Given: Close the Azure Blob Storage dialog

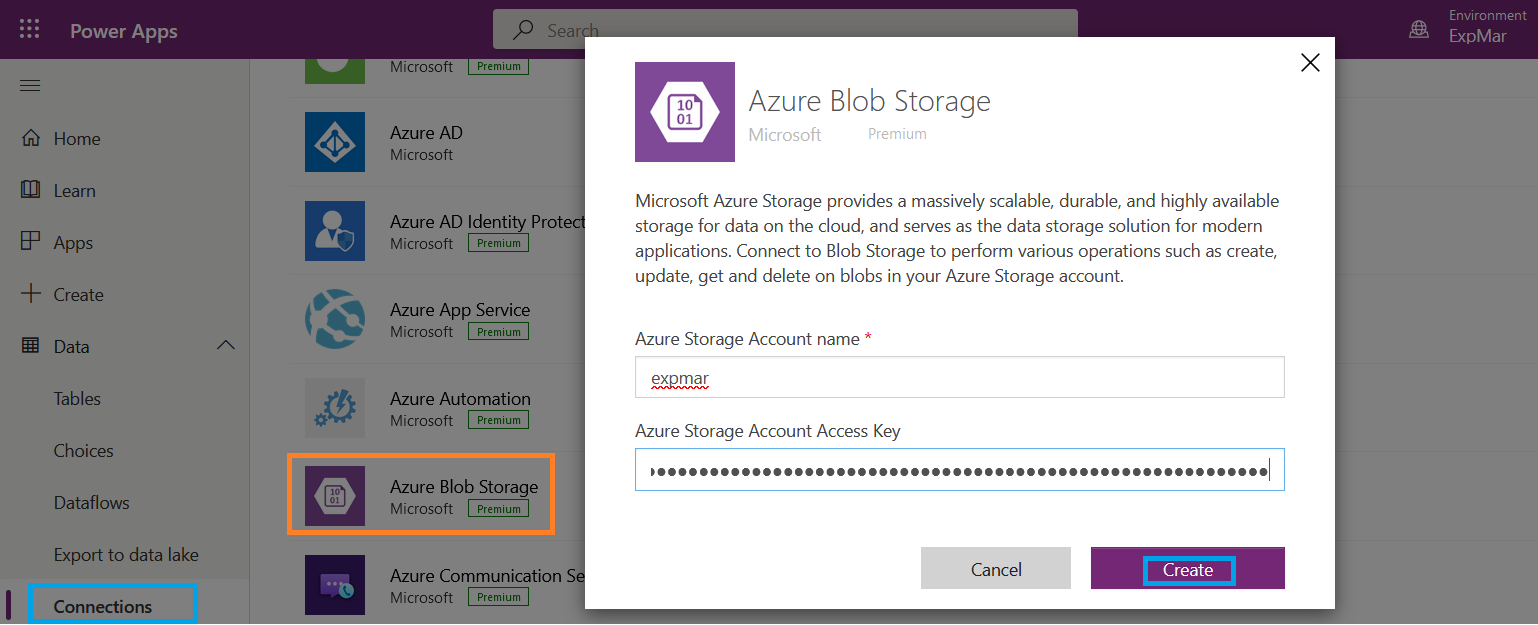Looking at the screenshot, I should click(x=1310, y=63).
